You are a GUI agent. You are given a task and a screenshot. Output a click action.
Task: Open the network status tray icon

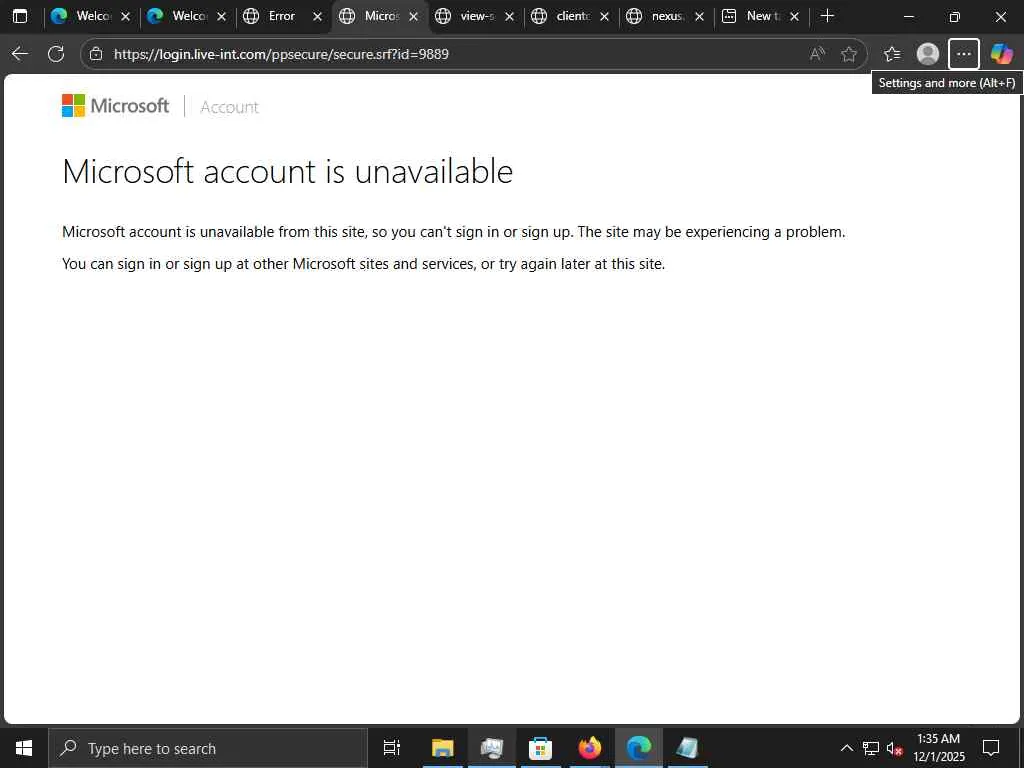point(871,748)
